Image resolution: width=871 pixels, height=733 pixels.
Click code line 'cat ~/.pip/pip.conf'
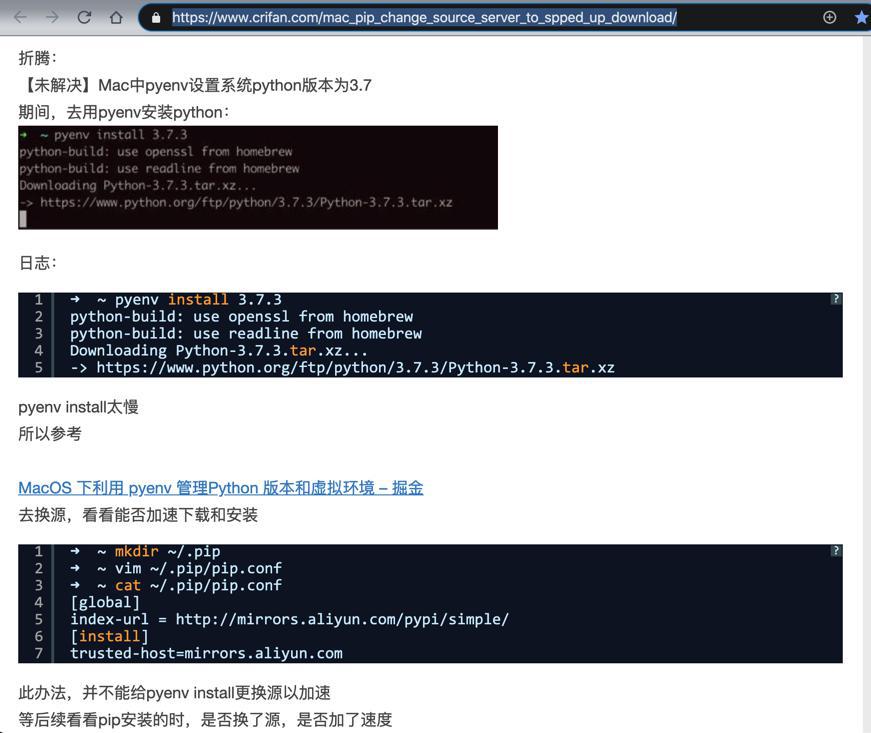pyautogui.click(x=176, y=585)
